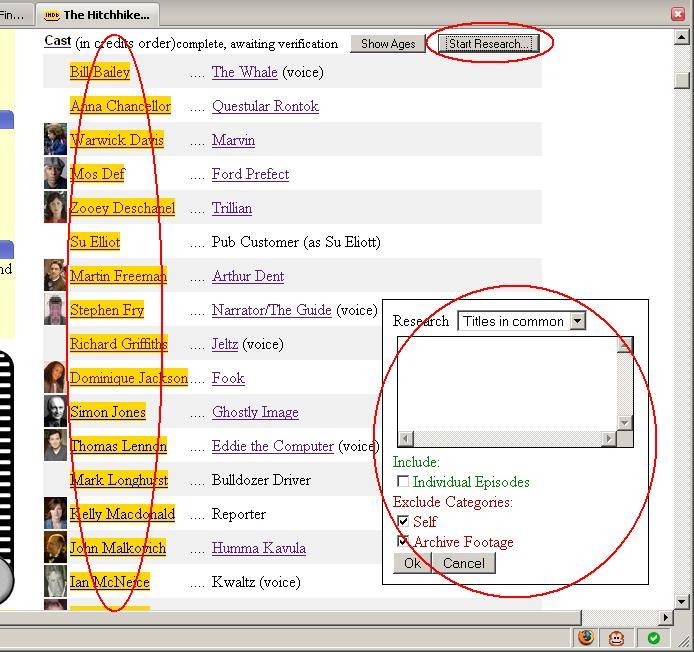Screen dimensions: 694x652
Task: Switch to the 'Fin...' tab
Action: [15, 15]
